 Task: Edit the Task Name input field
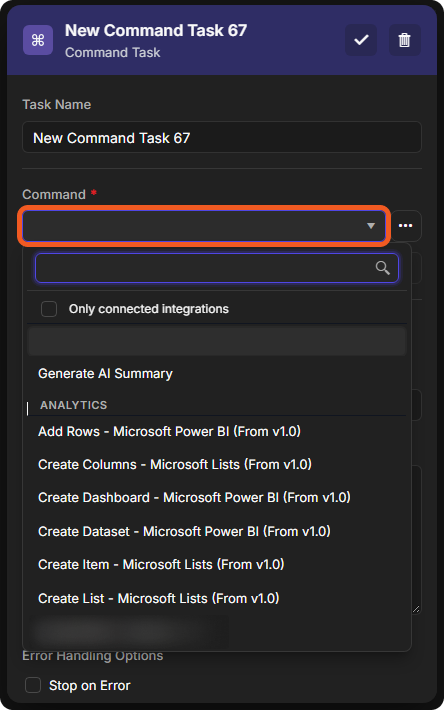222,137
